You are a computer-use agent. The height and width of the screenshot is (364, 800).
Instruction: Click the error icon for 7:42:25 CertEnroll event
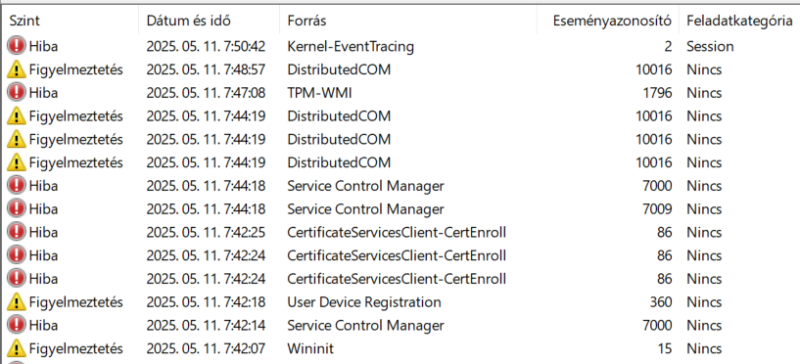click(x=17, y=232)
